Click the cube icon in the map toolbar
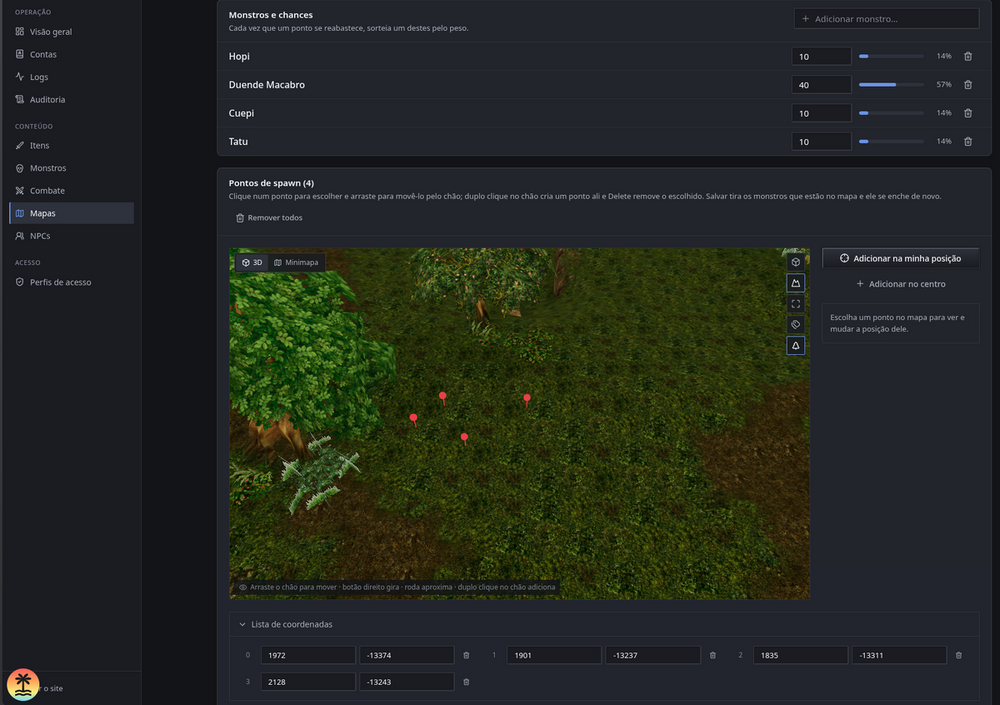 tap(795, 262)
